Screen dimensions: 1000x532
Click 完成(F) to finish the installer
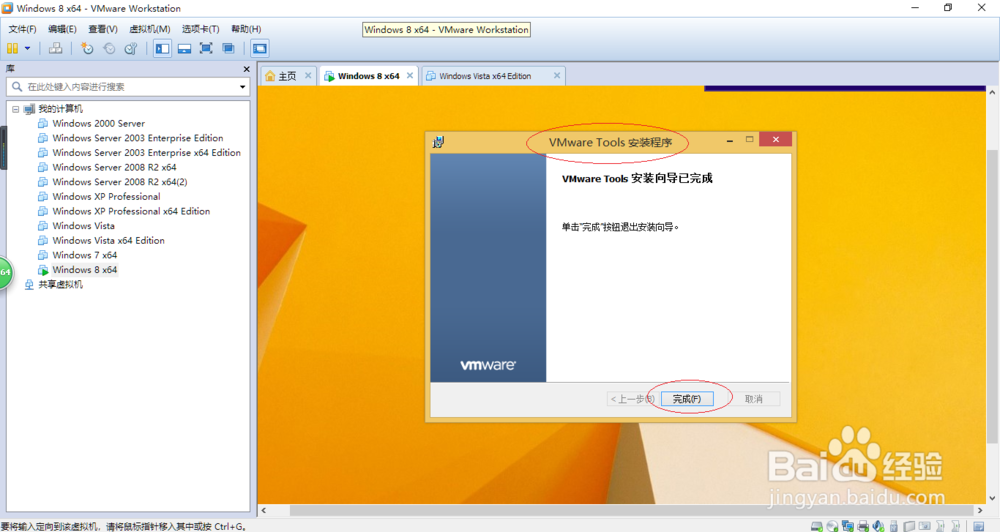coord(687,399)
